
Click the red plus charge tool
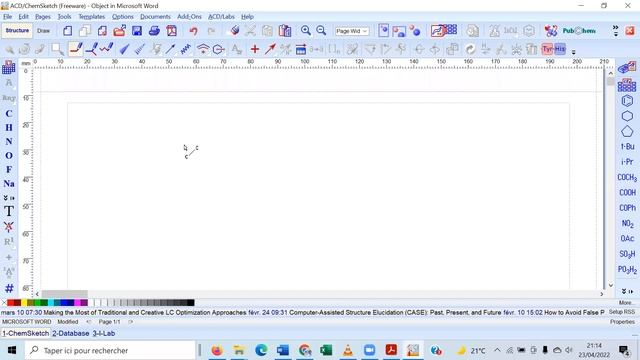click(255, 49)
